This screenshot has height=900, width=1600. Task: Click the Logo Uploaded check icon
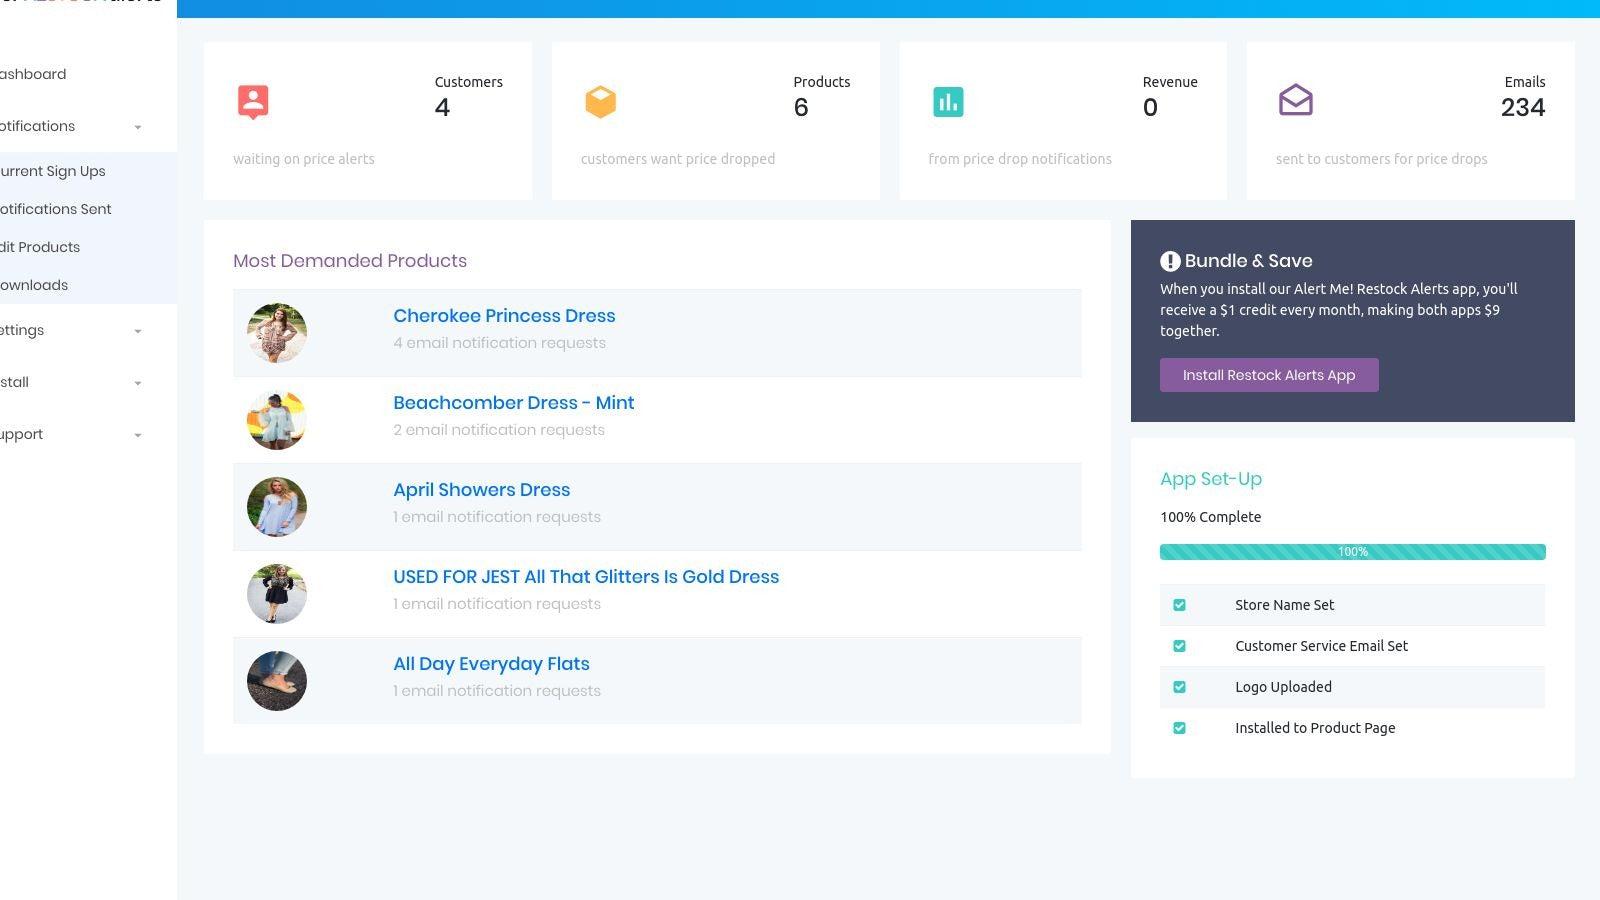pos(1180,686)
